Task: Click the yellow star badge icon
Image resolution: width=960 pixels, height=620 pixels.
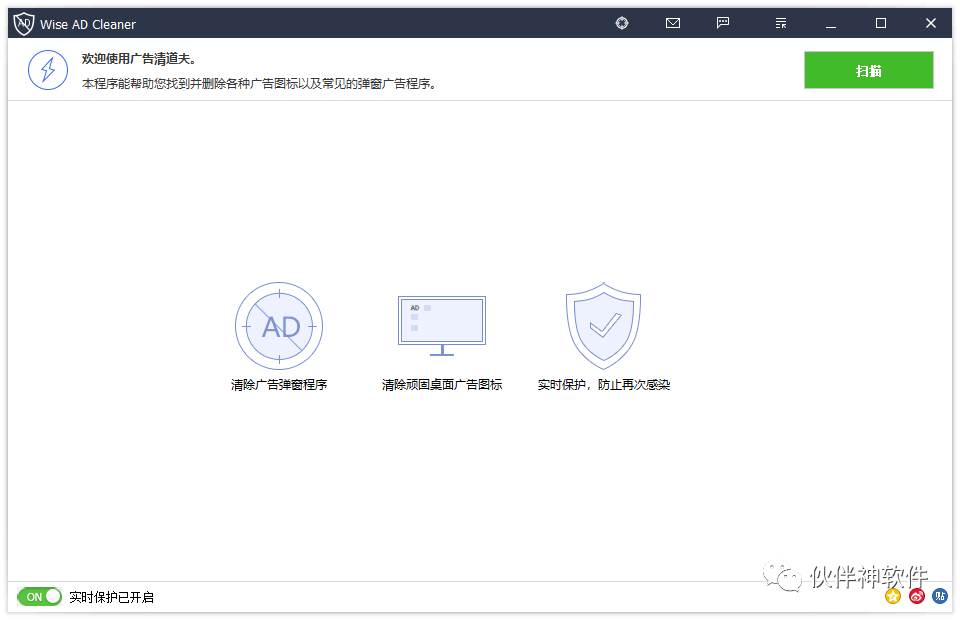Action: point(893,596)
